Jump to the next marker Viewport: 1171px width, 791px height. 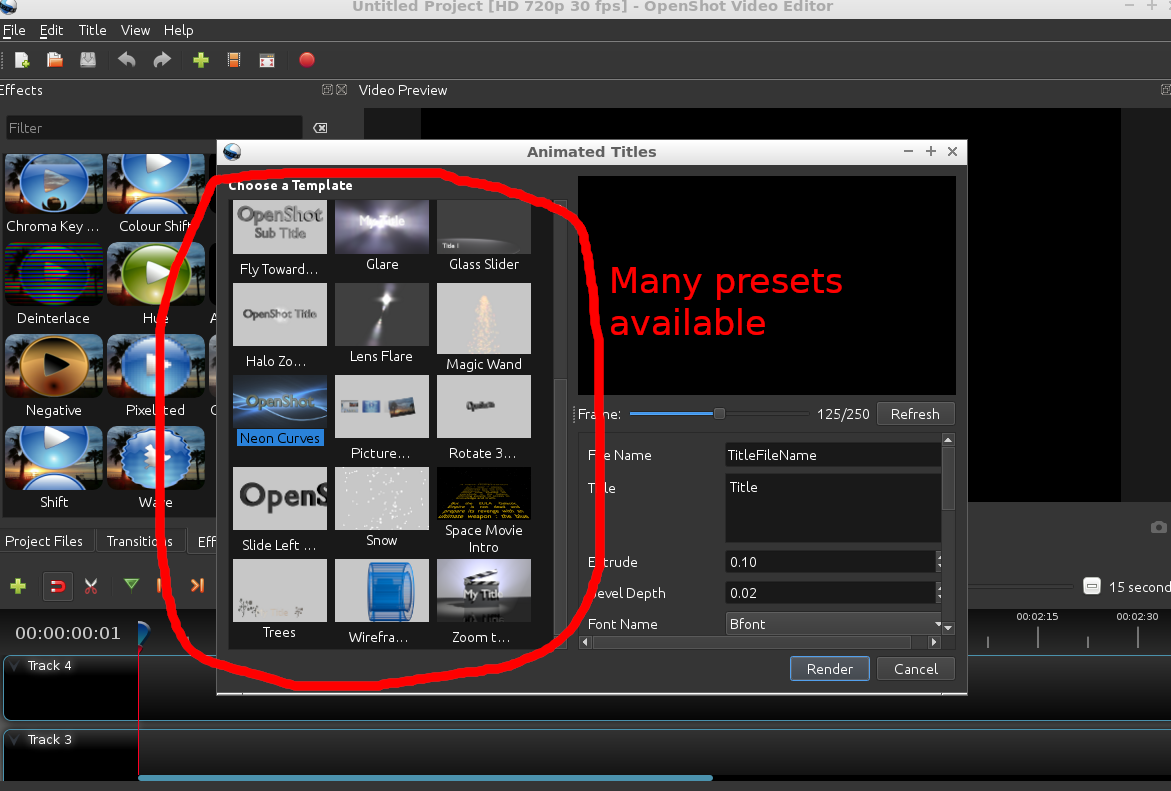click(x=197, y=586)
